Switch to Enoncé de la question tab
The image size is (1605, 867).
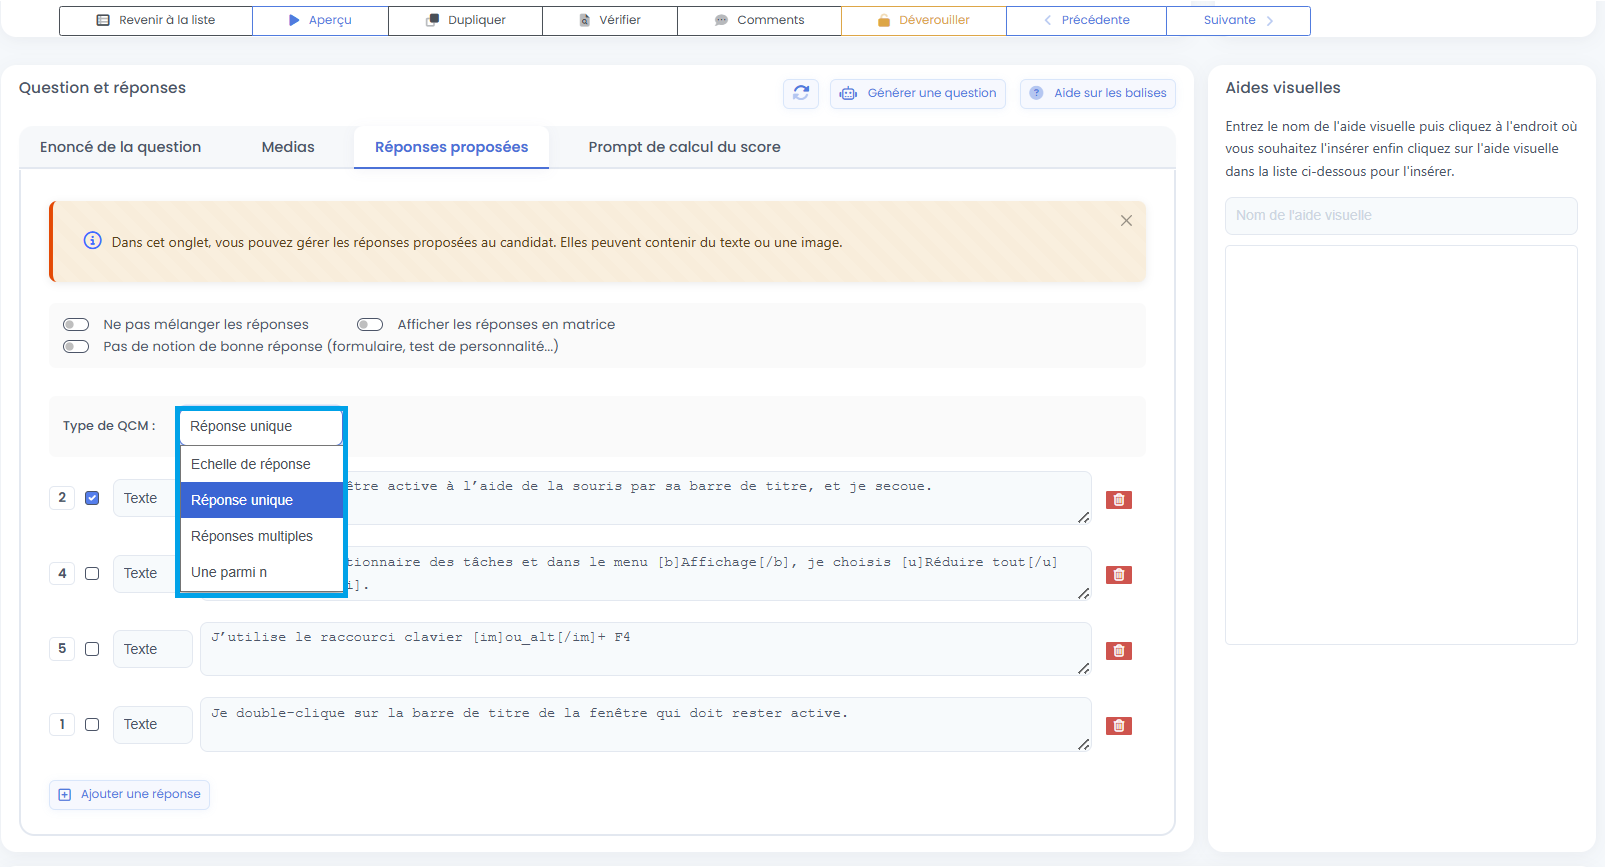(120, 147)
